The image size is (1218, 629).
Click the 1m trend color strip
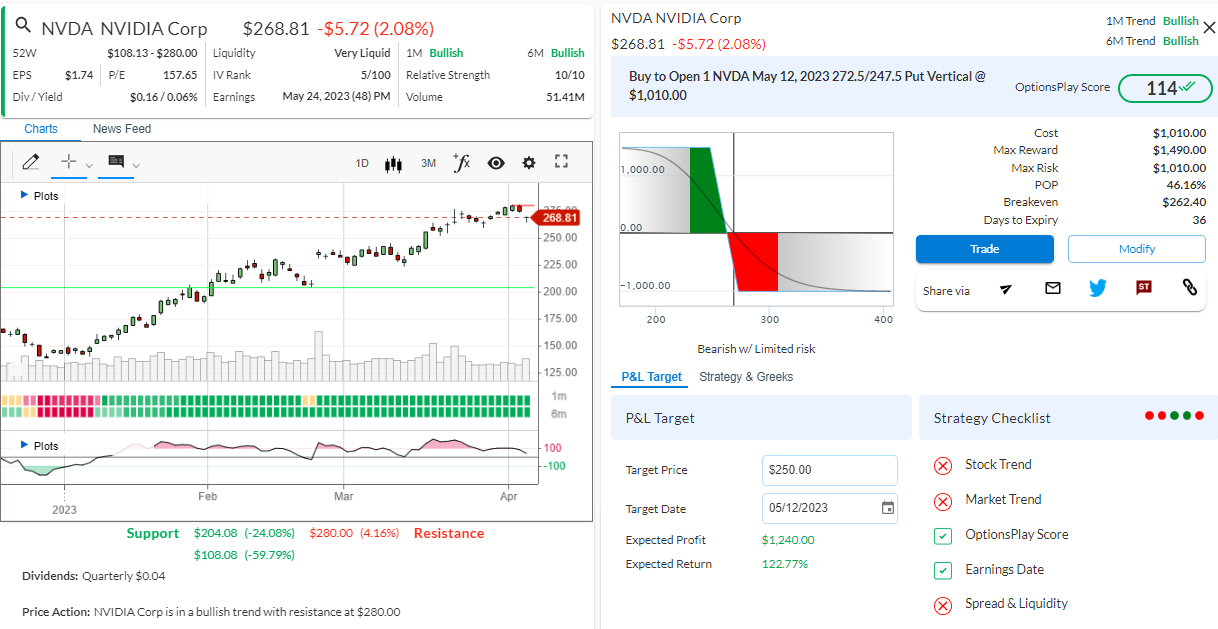tap(266, 400)
